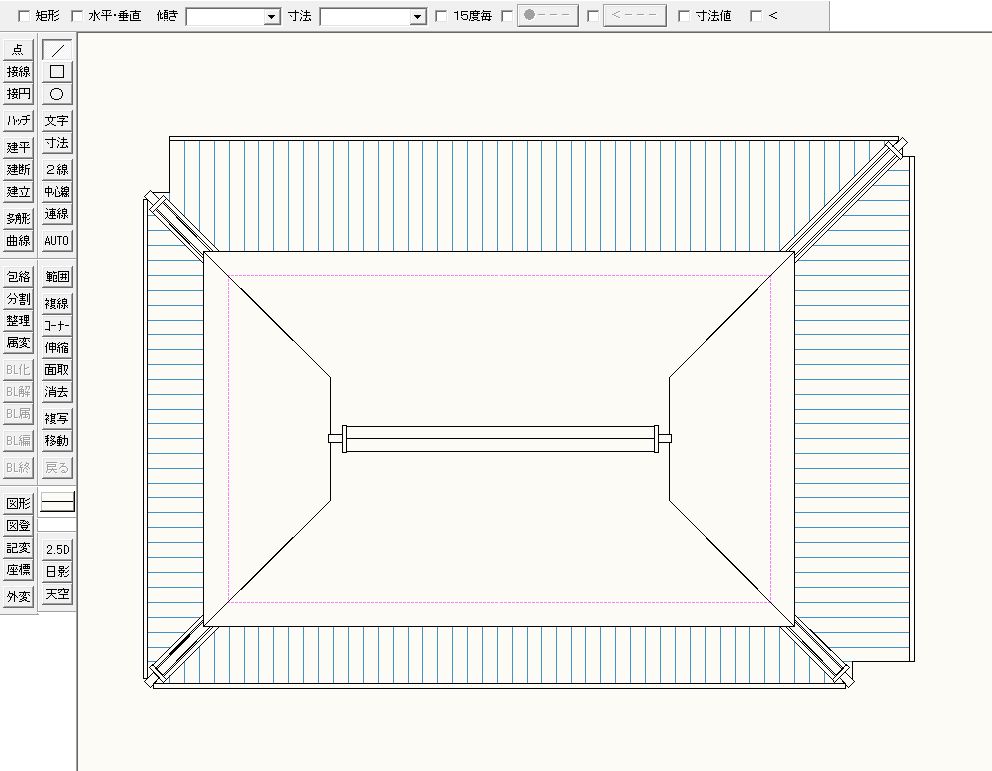
Task: Toggle checkbox beside the <--- button
Action: (x=593, y=16)
